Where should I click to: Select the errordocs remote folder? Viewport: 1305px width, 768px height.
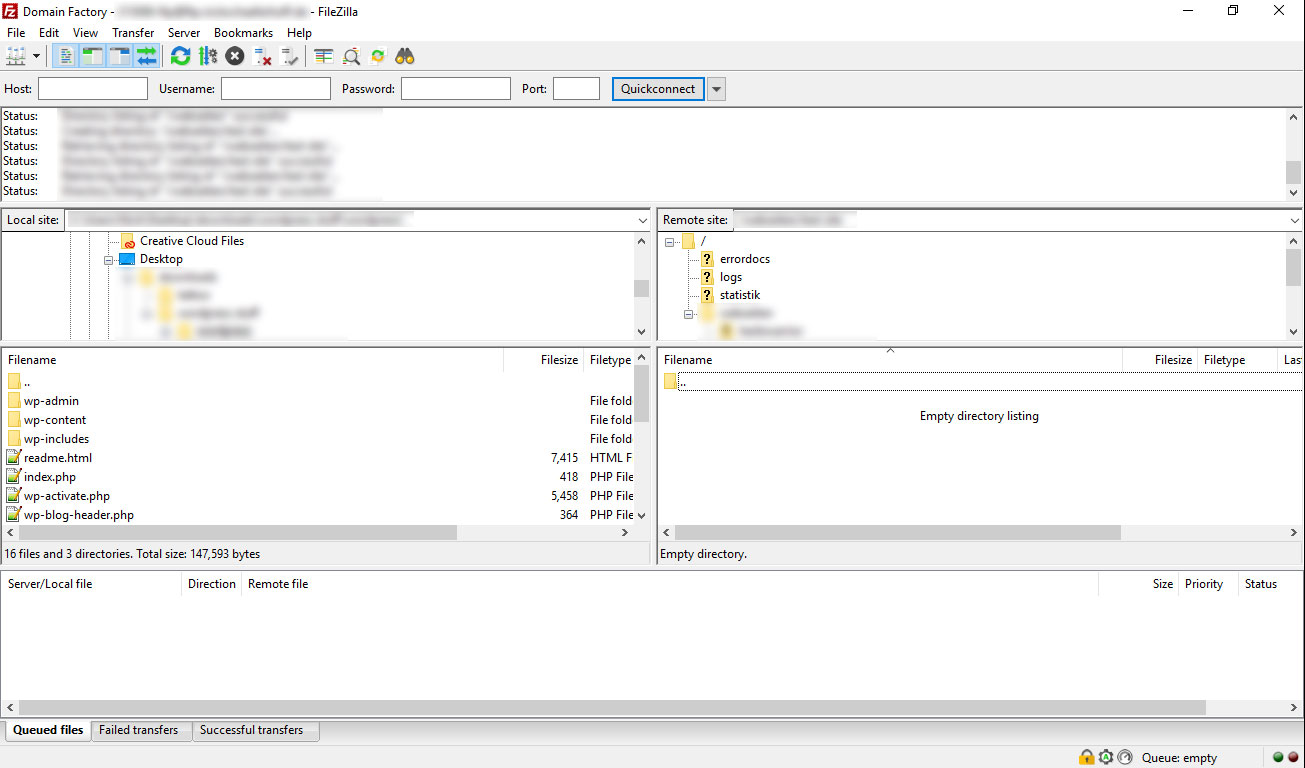(x=745, y=259)
